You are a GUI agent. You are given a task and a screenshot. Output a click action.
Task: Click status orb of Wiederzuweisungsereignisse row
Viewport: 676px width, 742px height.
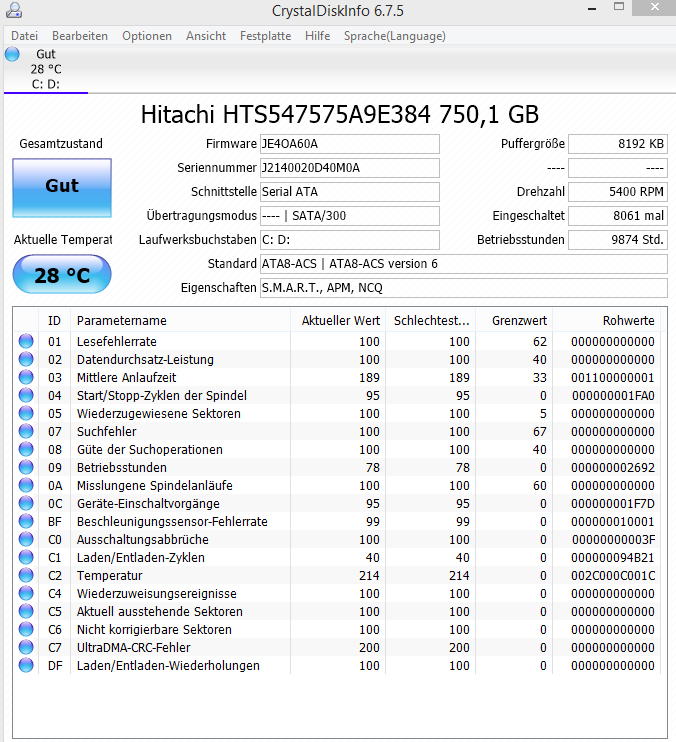point(26,593)
